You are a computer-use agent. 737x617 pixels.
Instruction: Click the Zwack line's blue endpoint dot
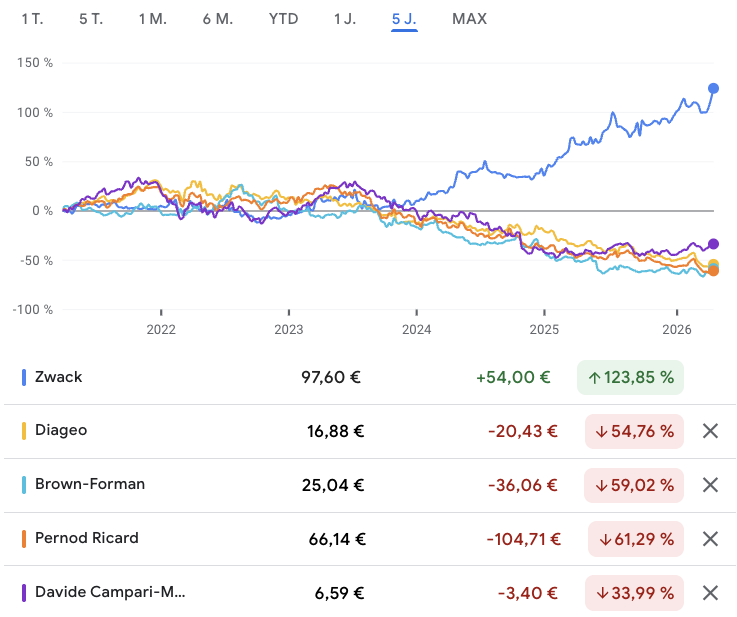pyautogui.click(x=713, y=88)
